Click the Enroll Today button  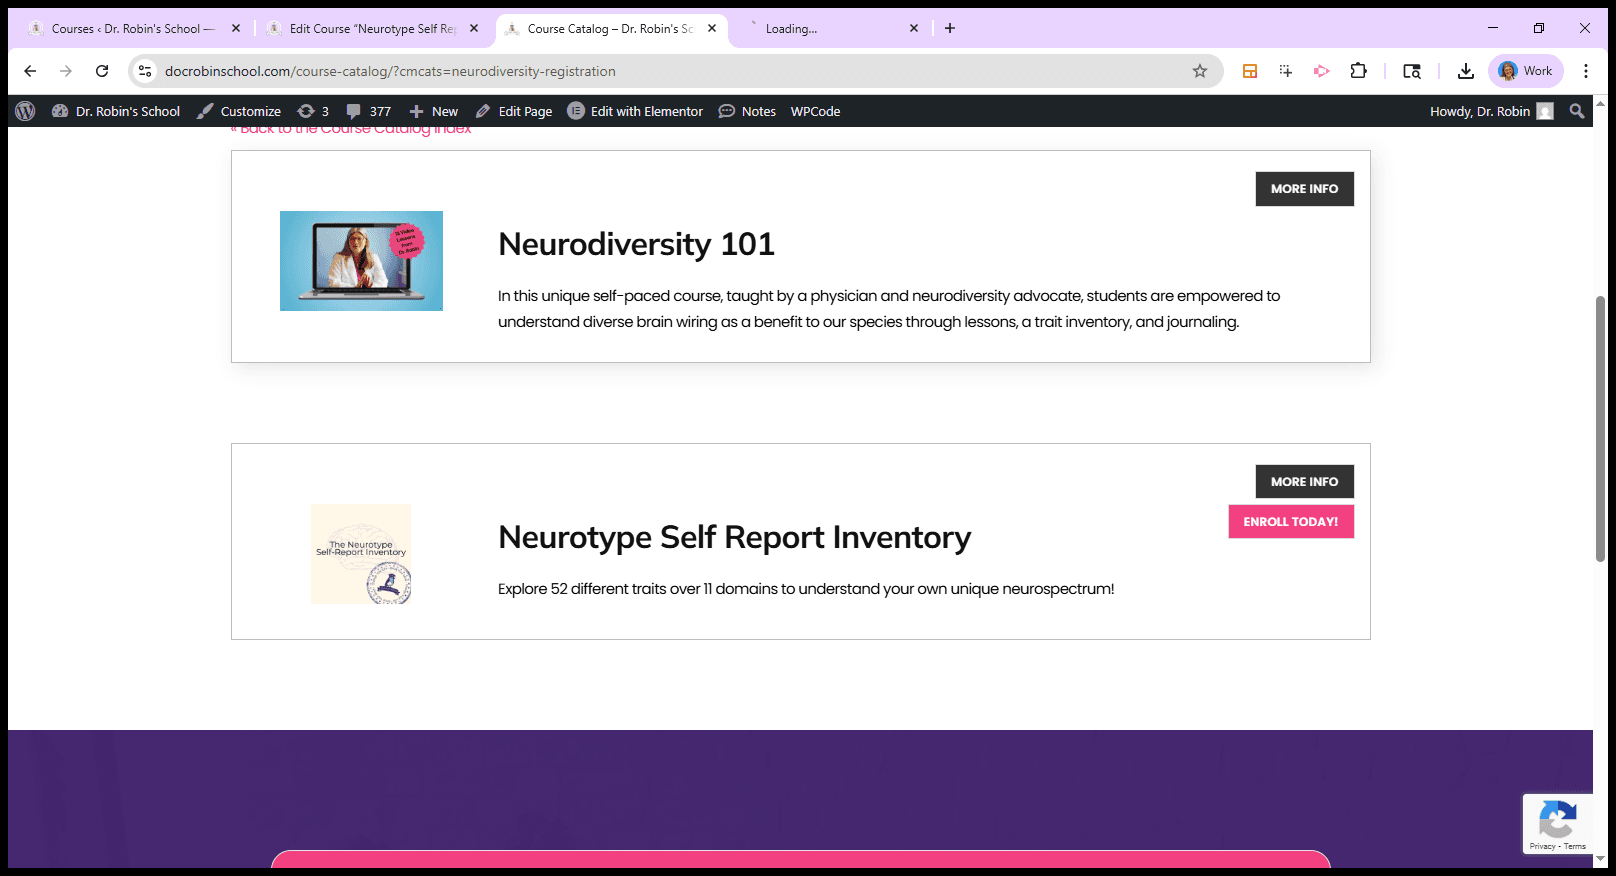pos(1291,522)
